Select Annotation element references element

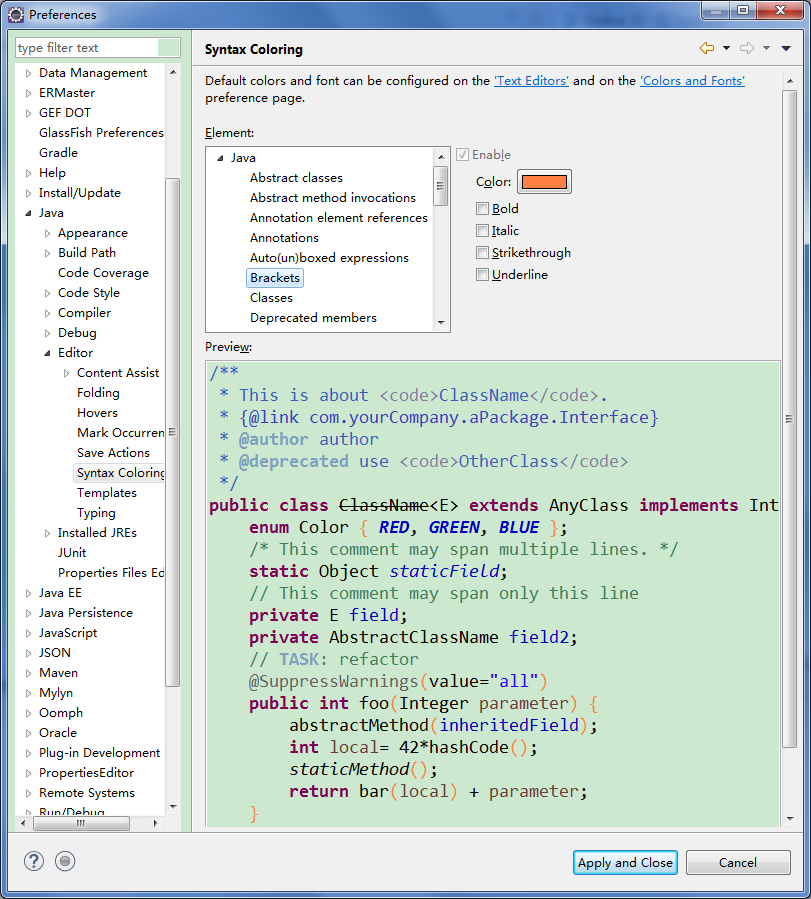pyautogui.click(x=338, y=218)
